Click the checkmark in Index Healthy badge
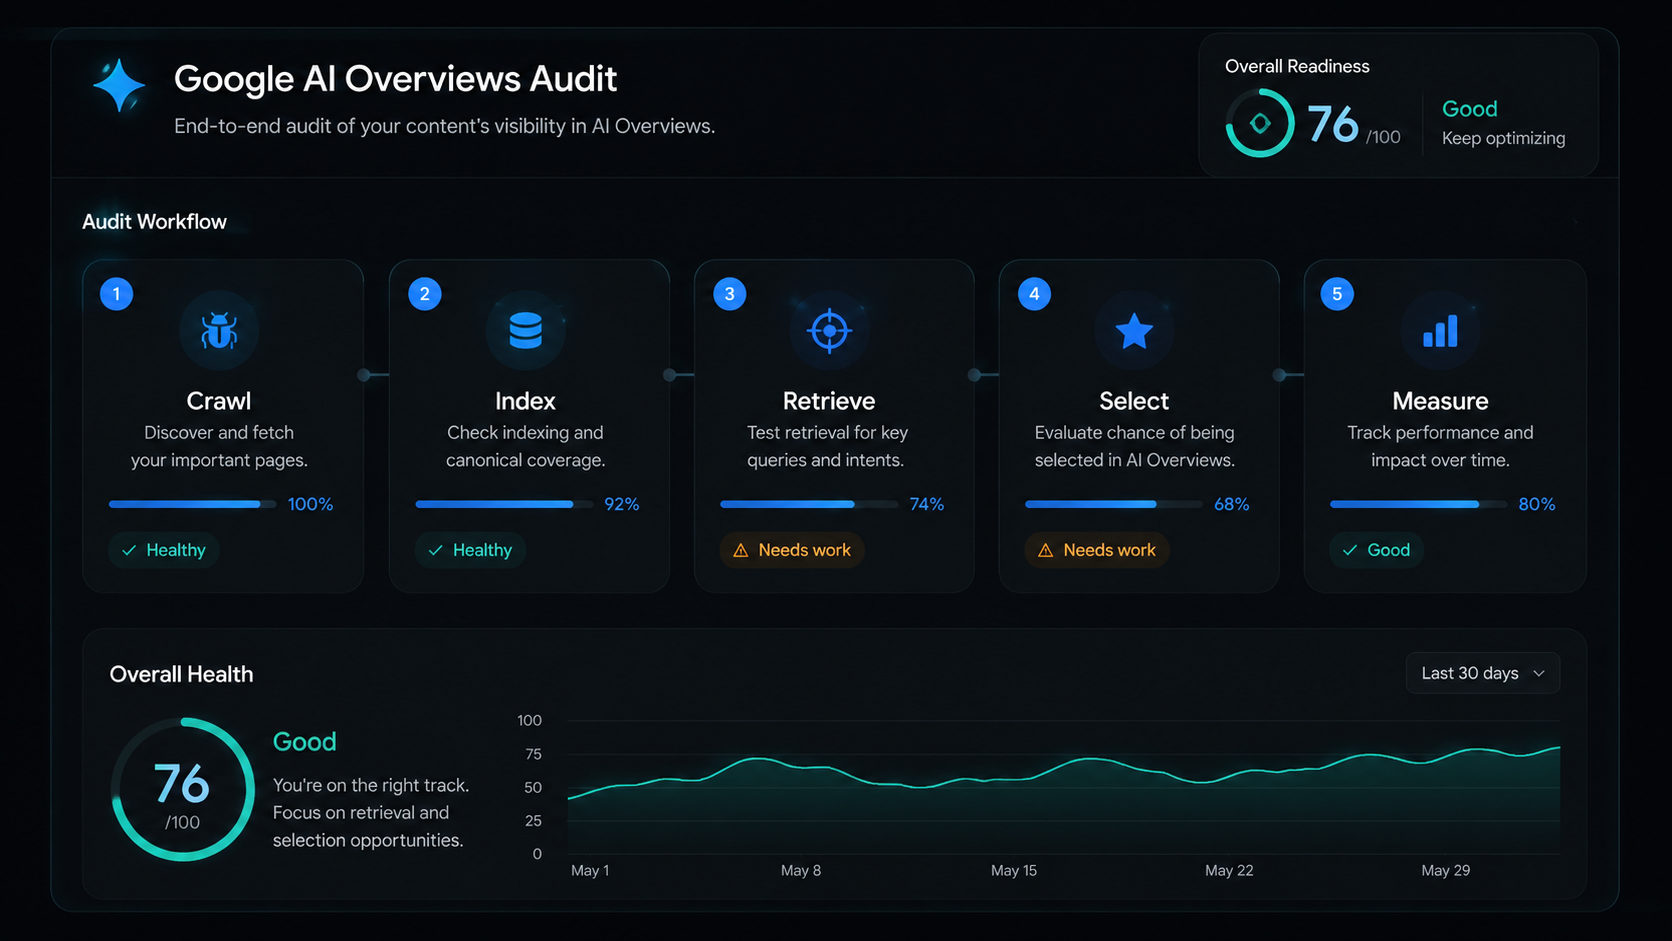The image size is (1672, 941). point(436,550)
